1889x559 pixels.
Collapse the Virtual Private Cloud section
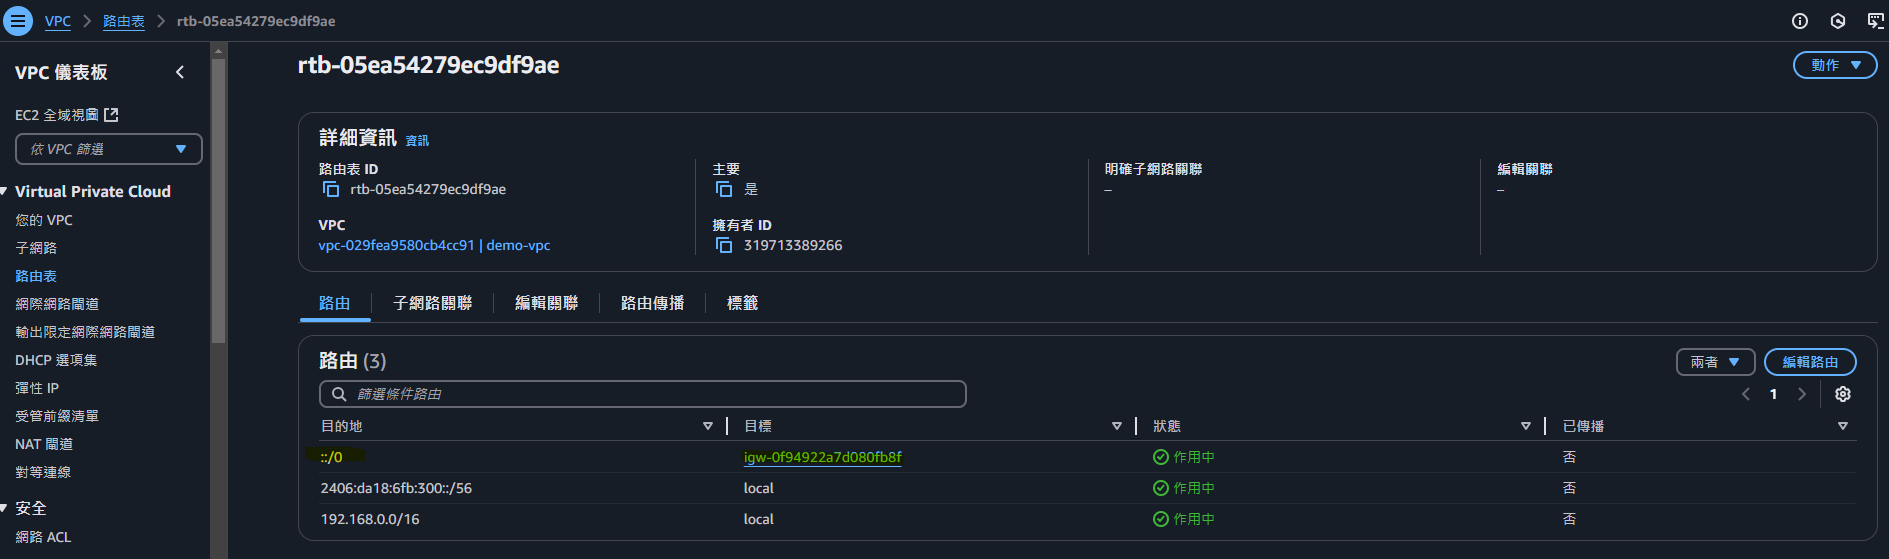tap(5, 191)
